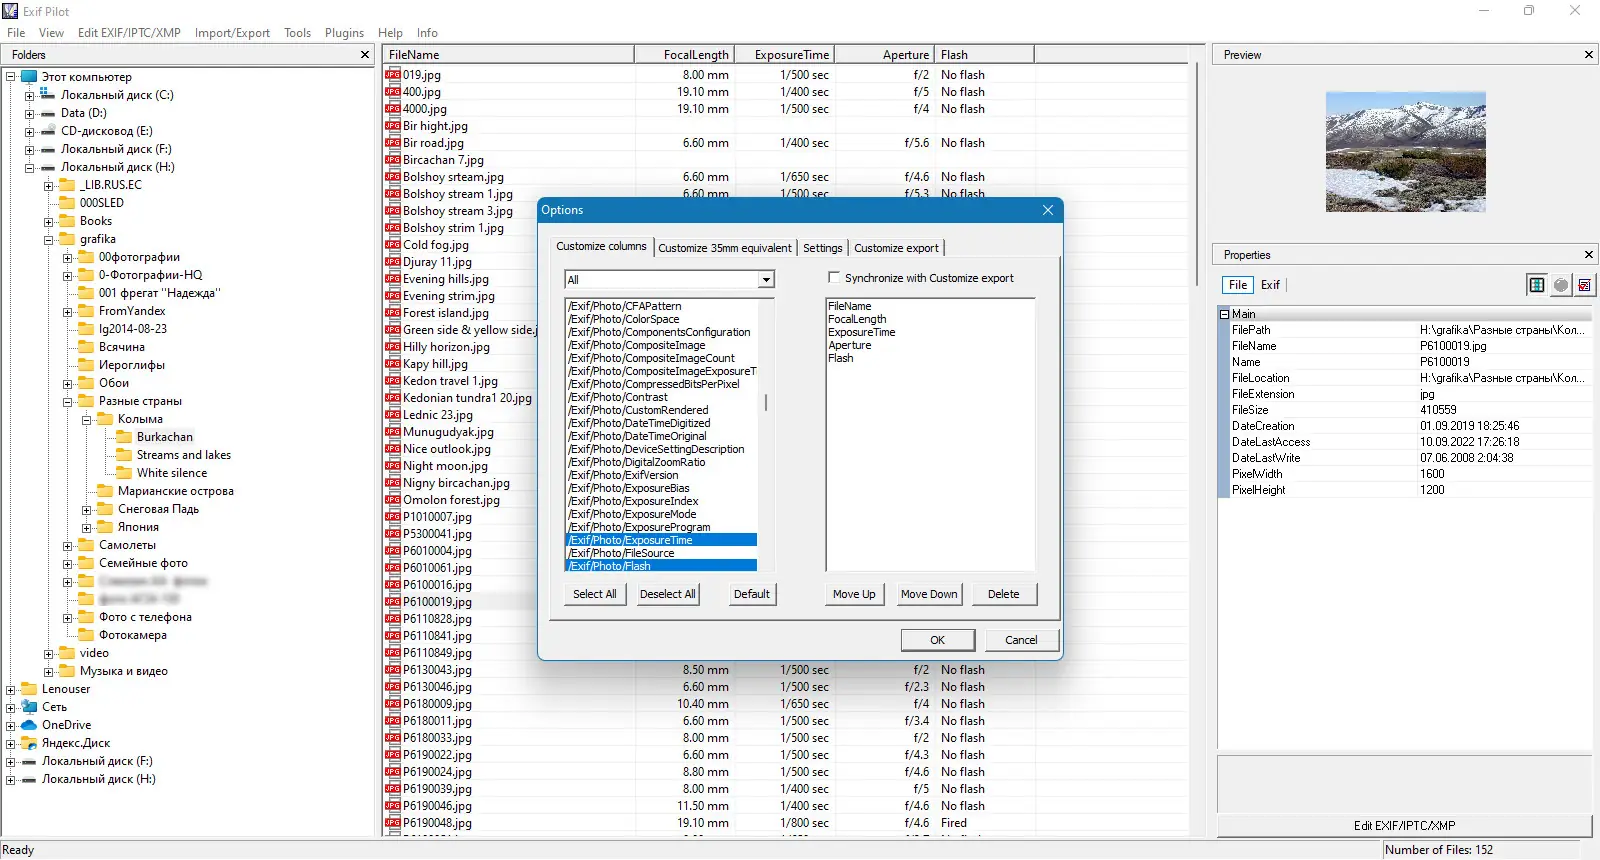Click the Exif Pilot app icon in title bar

pyautogui.click(x=10, y=11)
